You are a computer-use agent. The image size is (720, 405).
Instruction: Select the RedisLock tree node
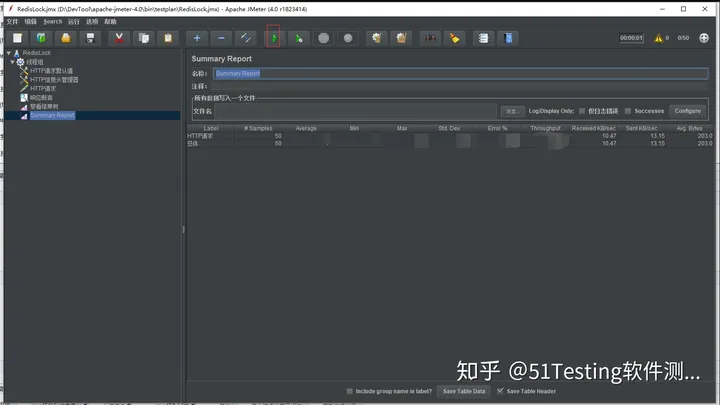pos(37,53)
